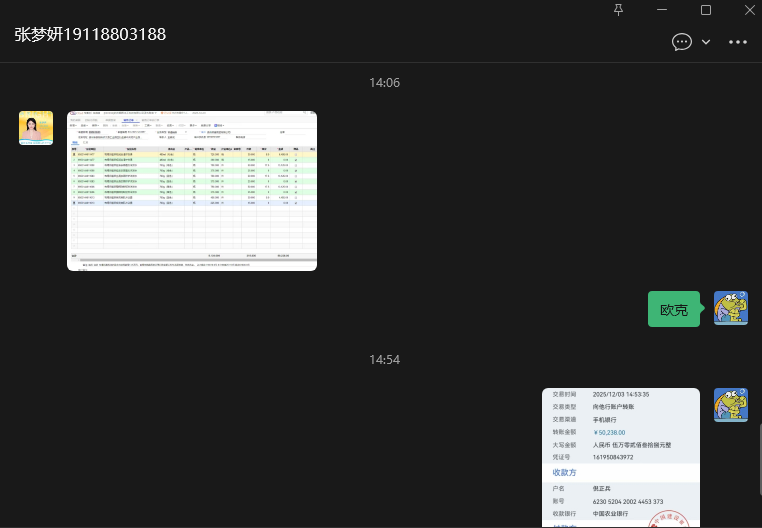Image resolution: width=762 pixels, height=528 pixels.
Task: Click the ¥50,238.00 amount in the receipt
Action: coord(614,432)
